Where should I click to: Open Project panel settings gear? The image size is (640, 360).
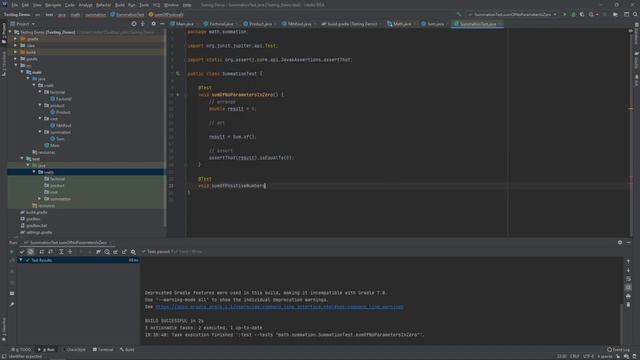(153, 24)
